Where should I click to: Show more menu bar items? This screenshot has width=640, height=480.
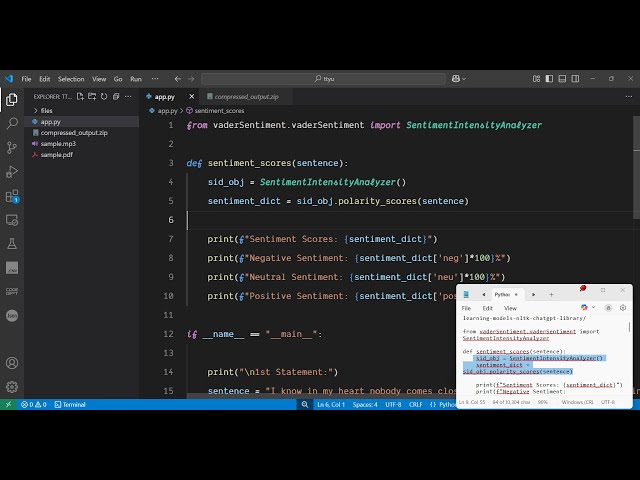click(155, 79)
